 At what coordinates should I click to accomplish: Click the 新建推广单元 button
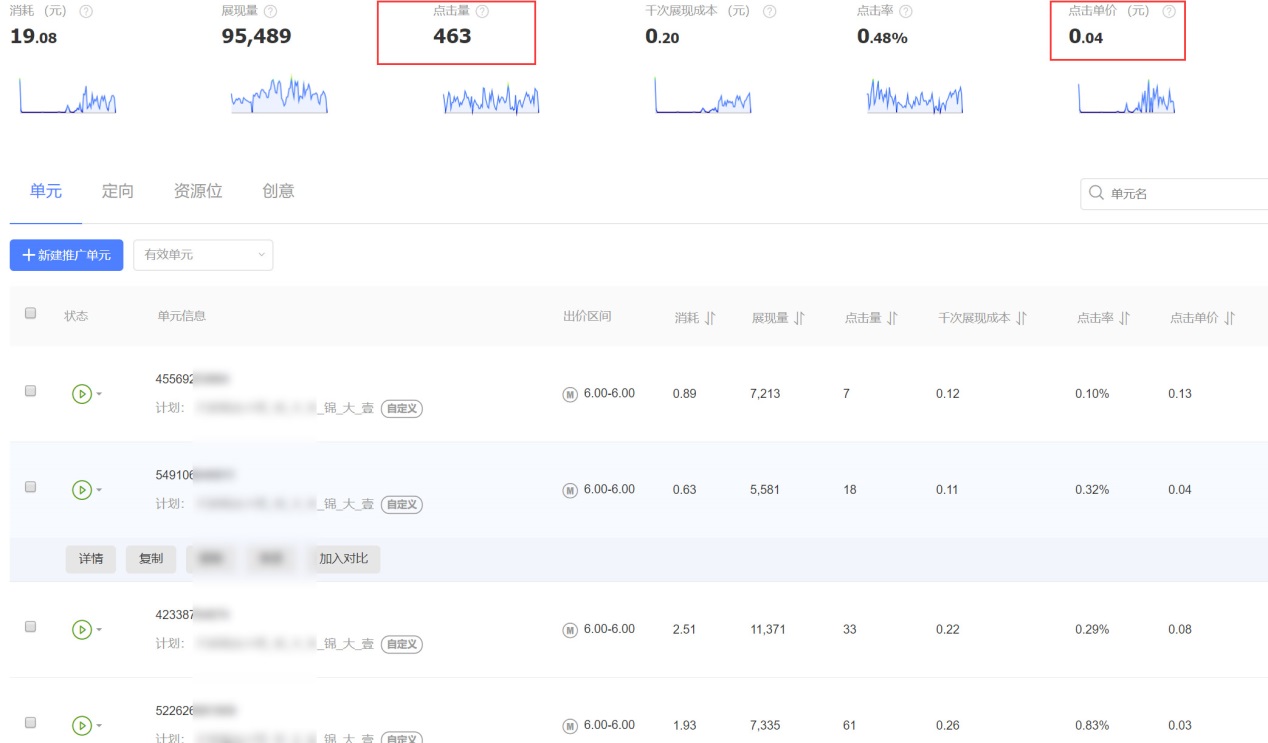click(67, 255)
